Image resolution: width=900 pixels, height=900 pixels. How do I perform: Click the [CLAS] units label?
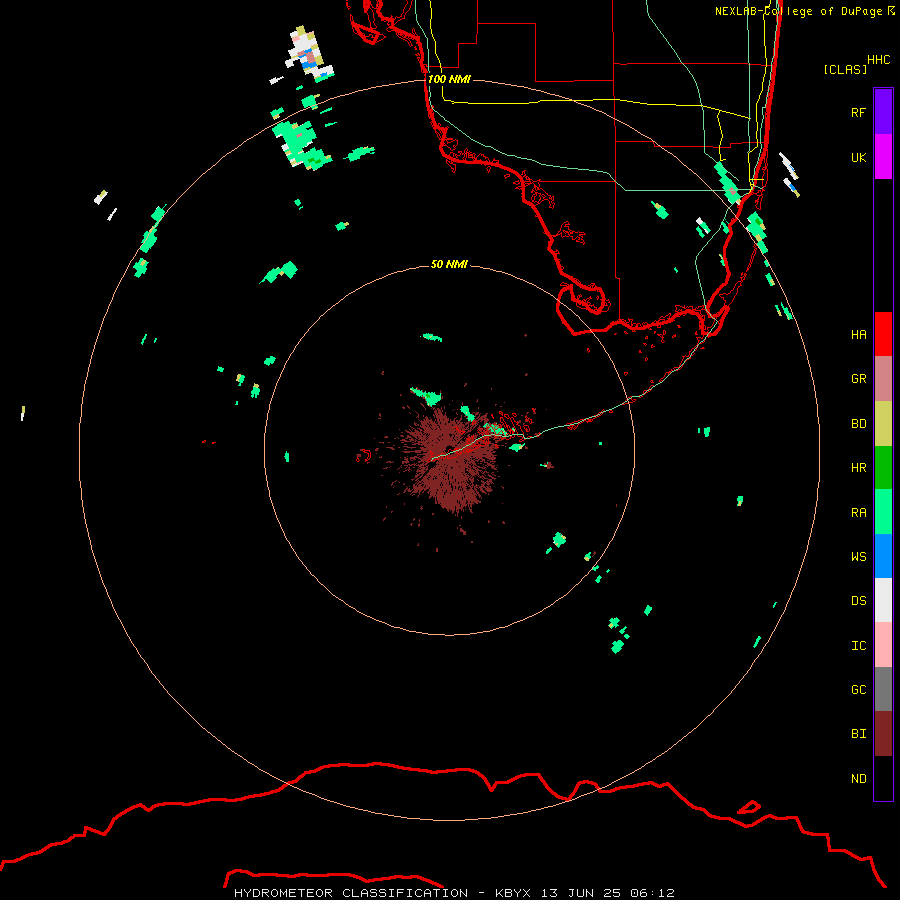(845, 69)
